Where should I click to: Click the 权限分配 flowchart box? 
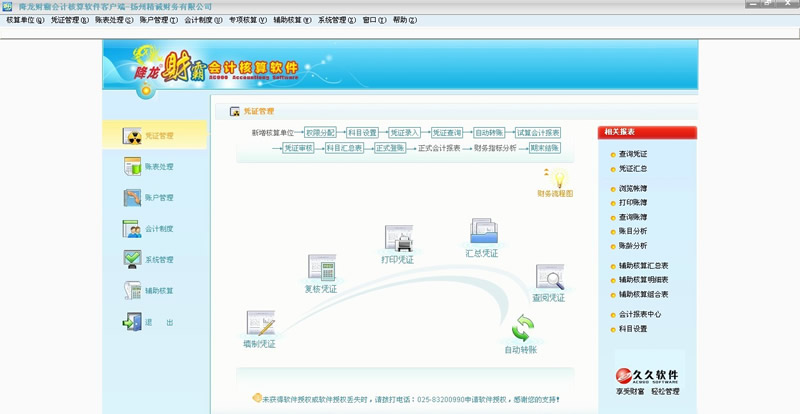pos(320,133)
